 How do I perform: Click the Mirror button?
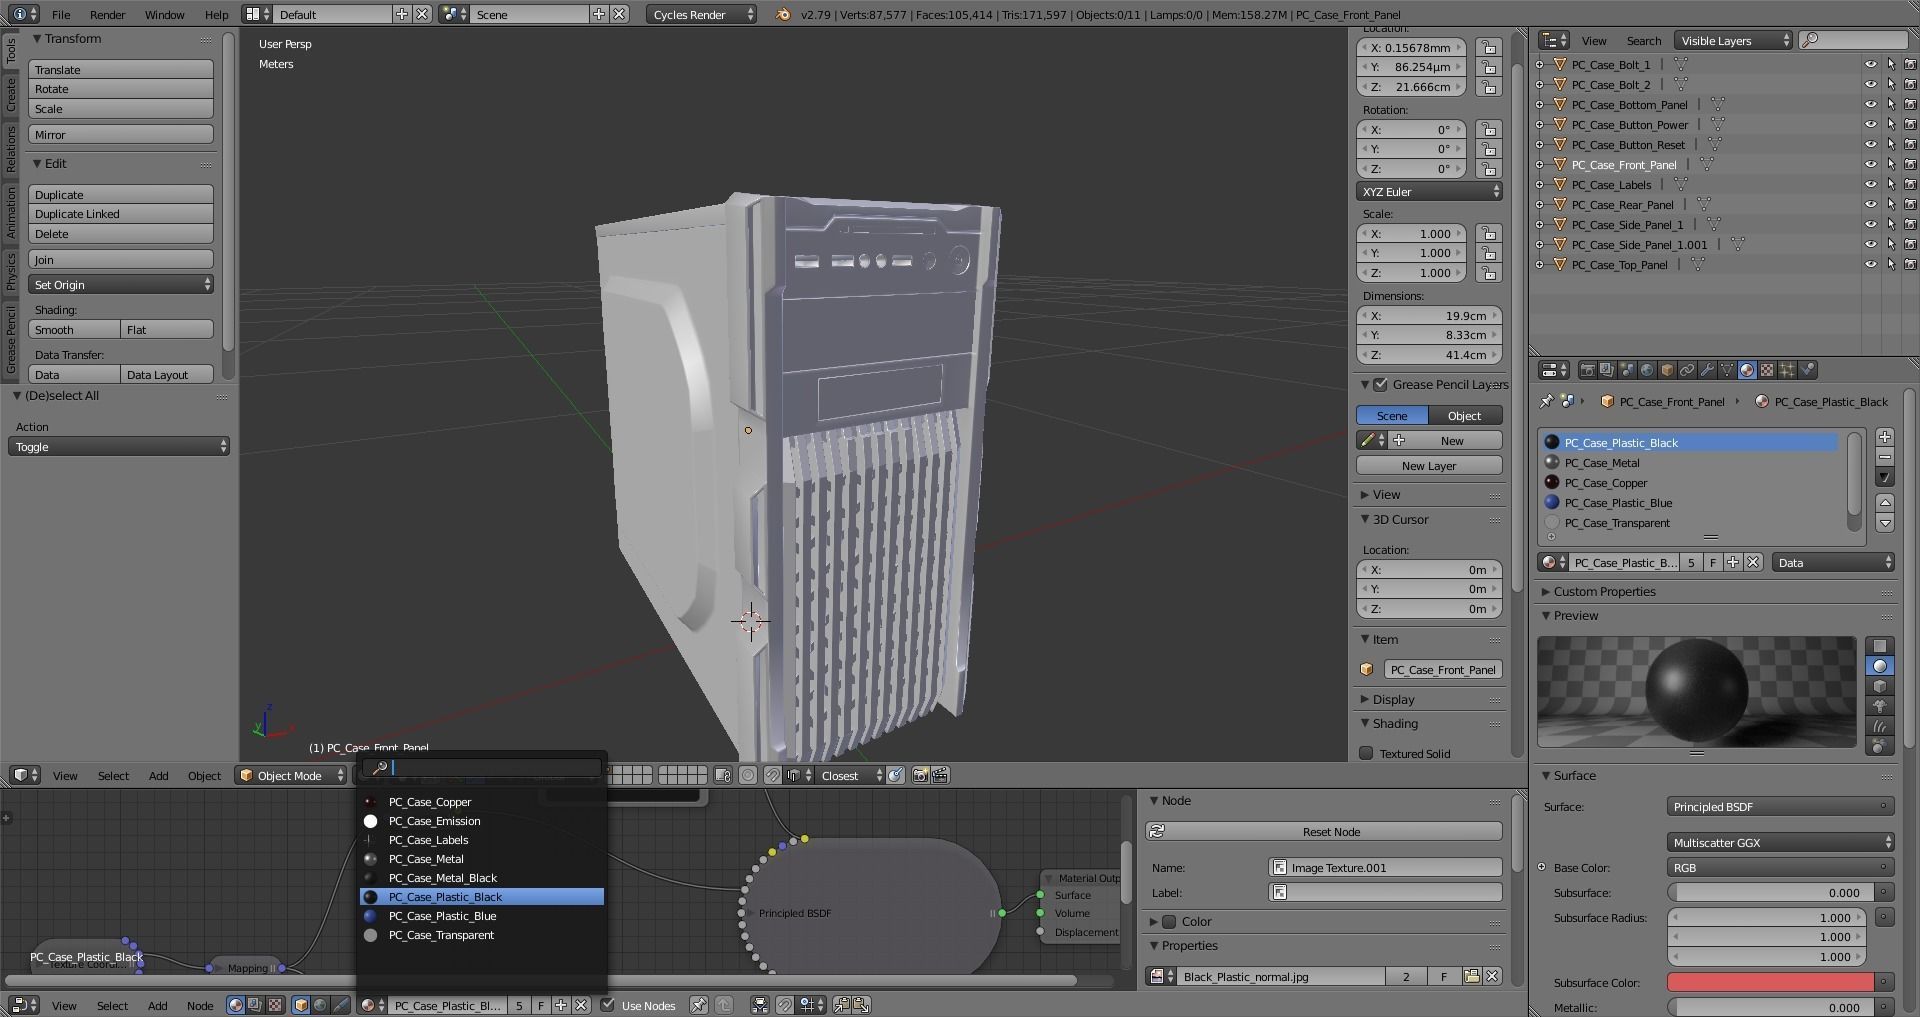121,134
